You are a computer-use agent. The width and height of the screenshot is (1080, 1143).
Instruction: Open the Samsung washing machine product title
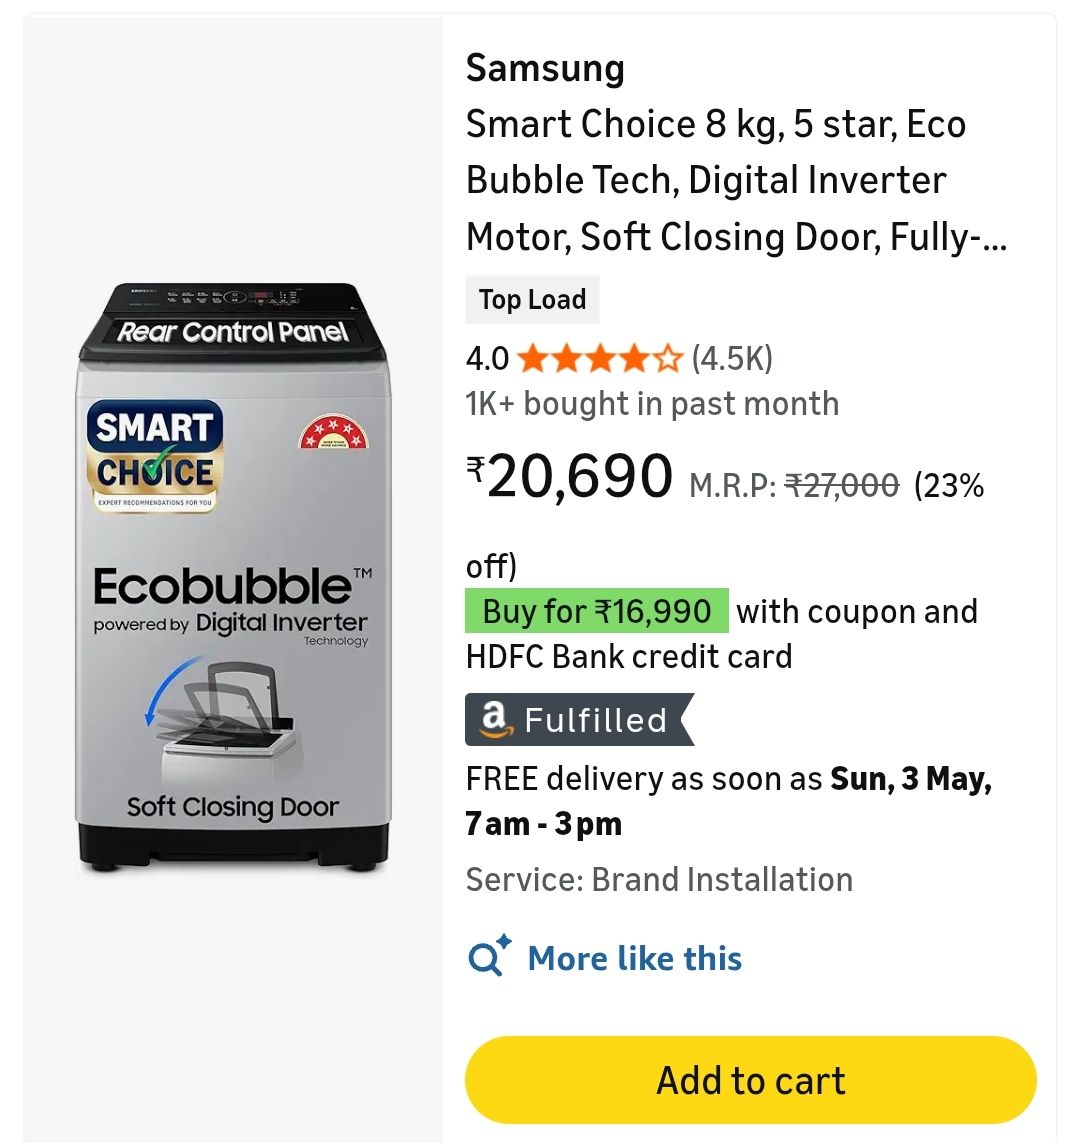click(736, 180)
